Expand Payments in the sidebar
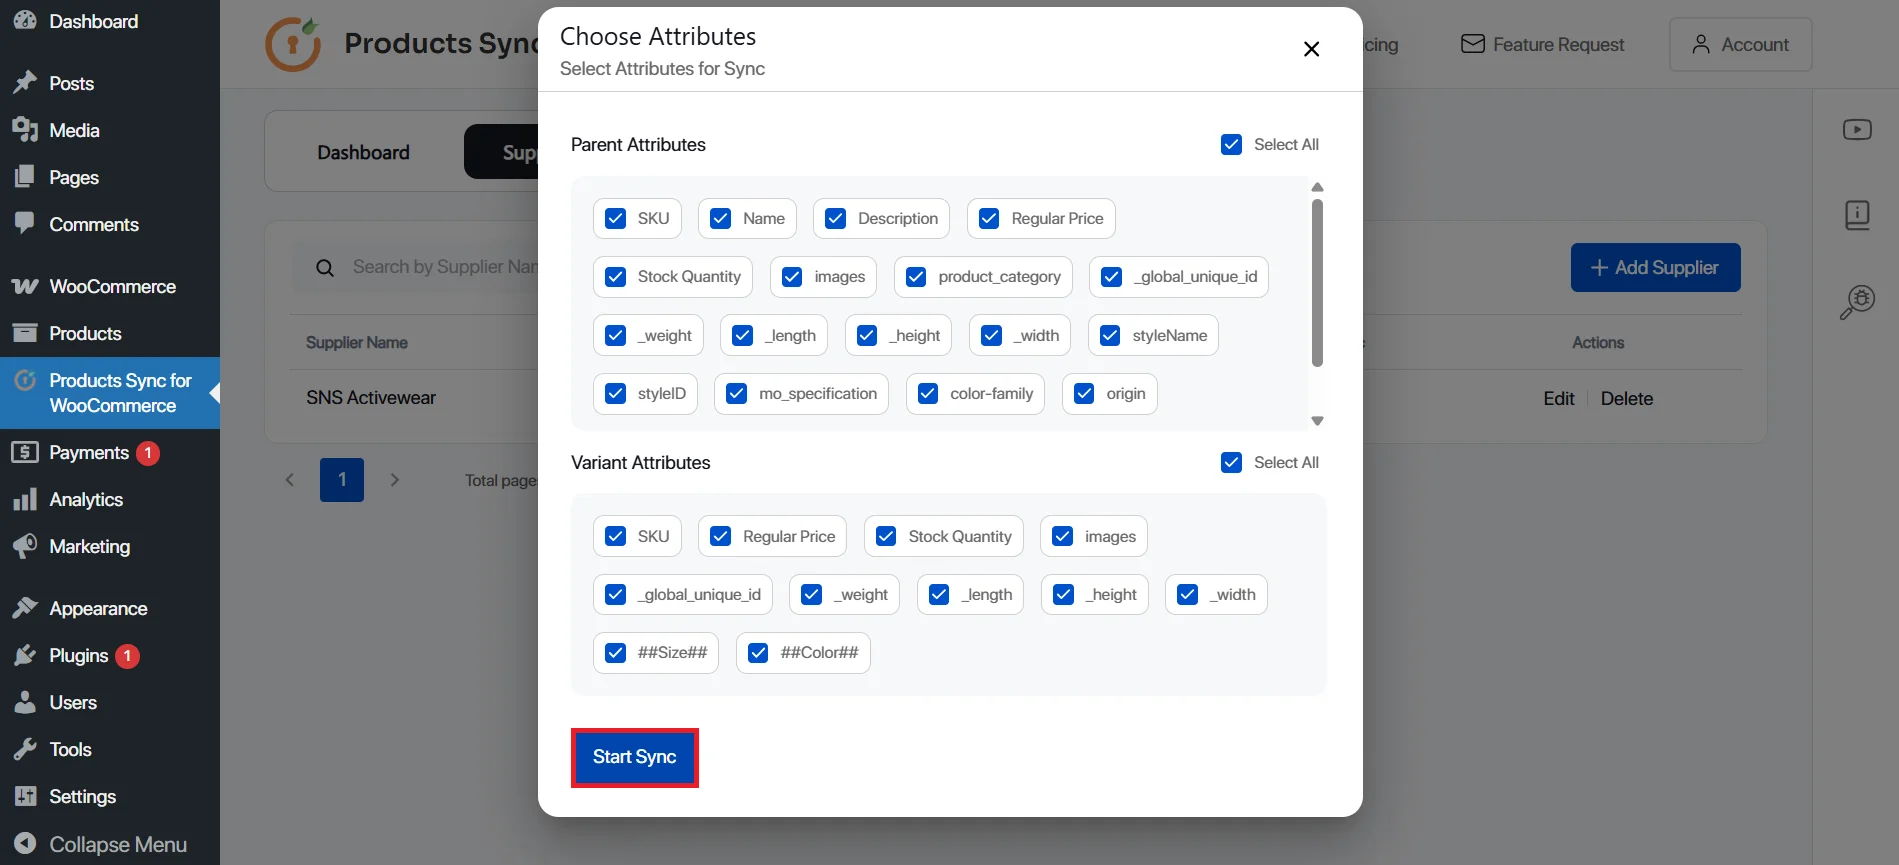This screenshot has width=1899, height=865. [x=89, y=452]
